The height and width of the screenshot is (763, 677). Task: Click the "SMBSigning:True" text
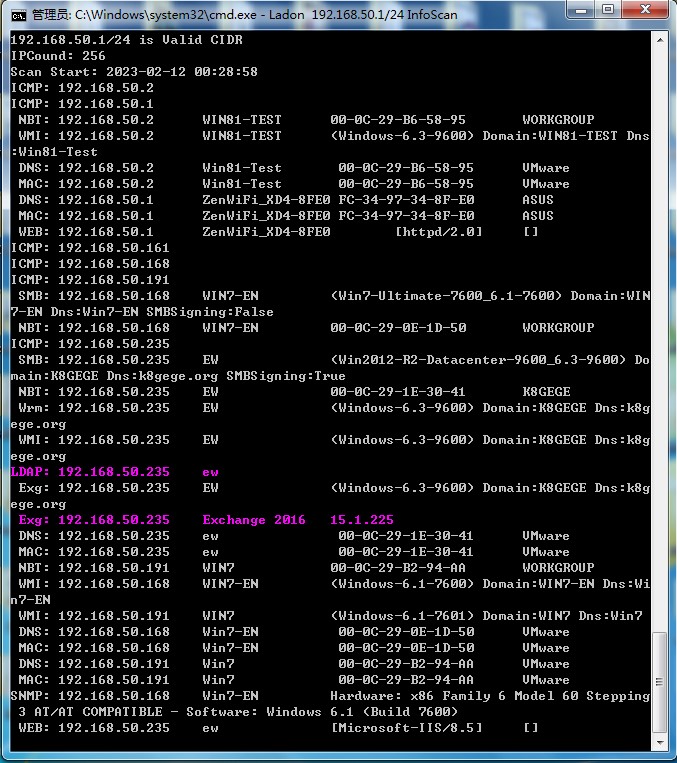(x=286, y=376)
